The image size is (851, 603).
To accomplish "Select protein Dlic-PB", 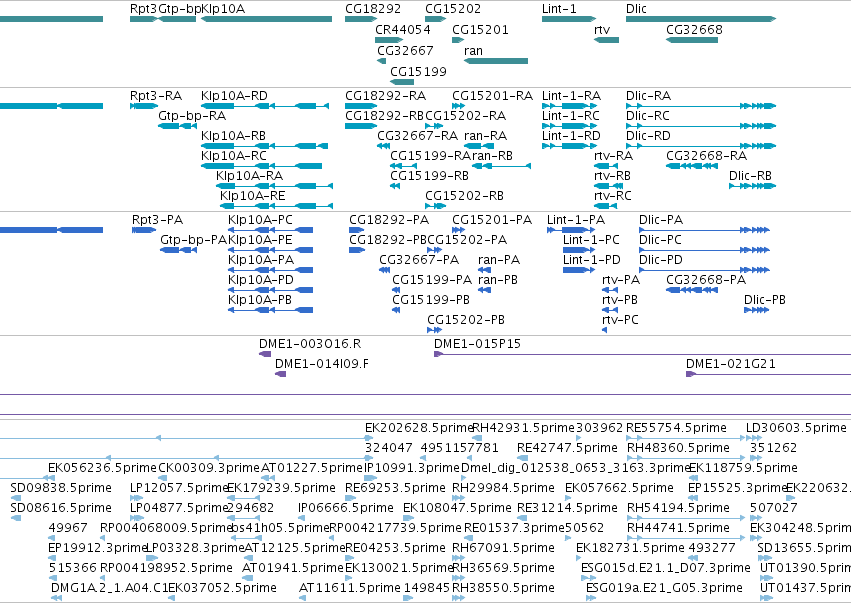I will (757, 310).
